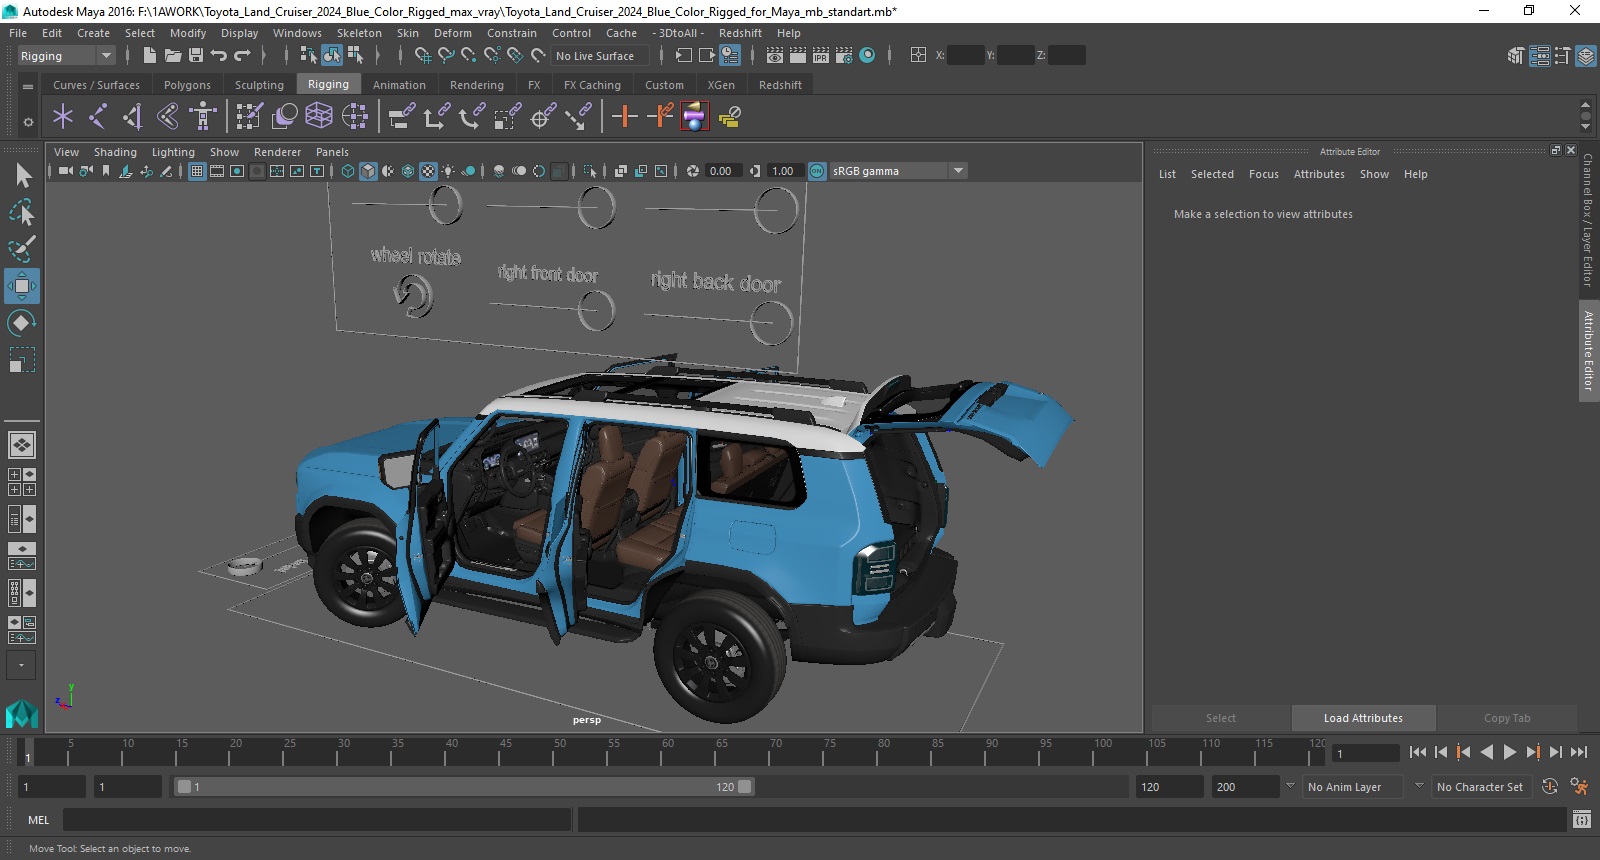The image size is (1600, 860).
Task: Click the Set Key orange cross icon
Action: click(x=625, y=117)
